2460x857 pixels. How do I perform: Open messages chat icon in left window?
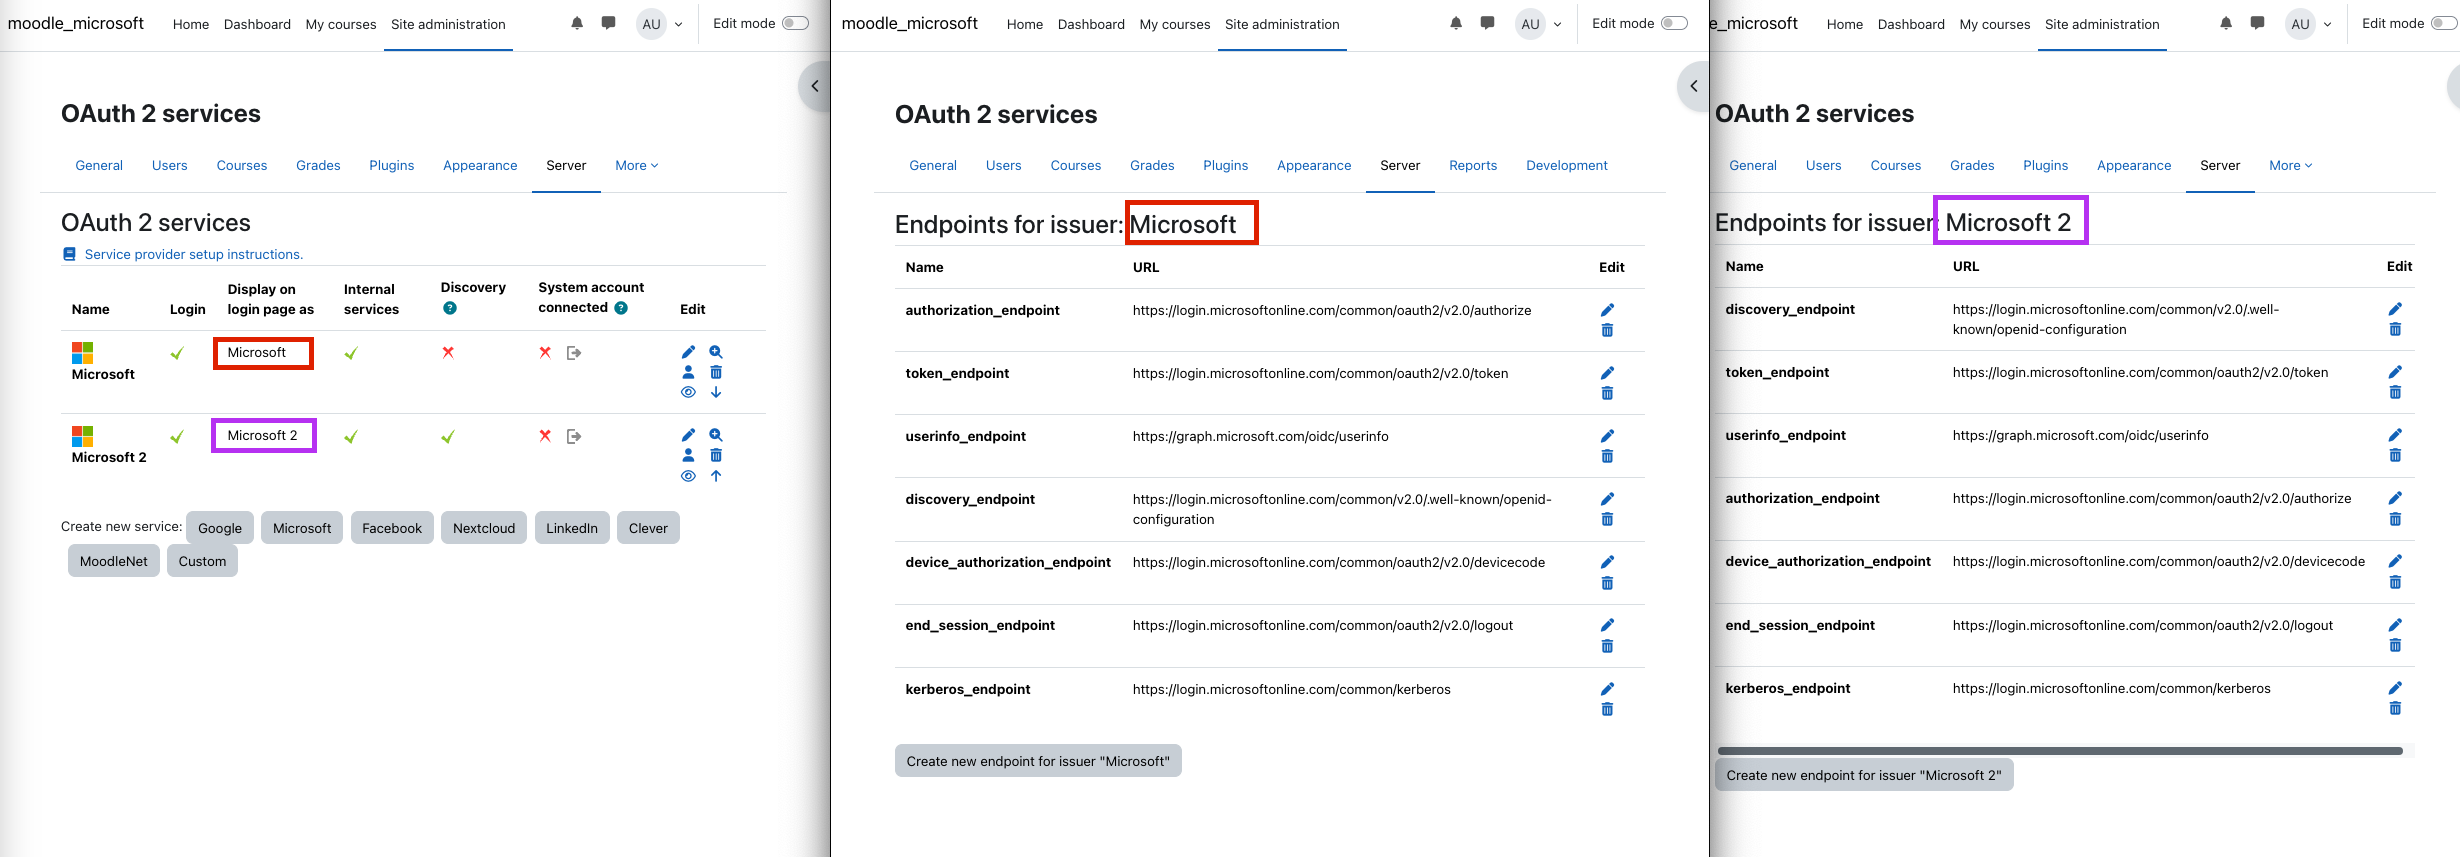tap(608, 23)
